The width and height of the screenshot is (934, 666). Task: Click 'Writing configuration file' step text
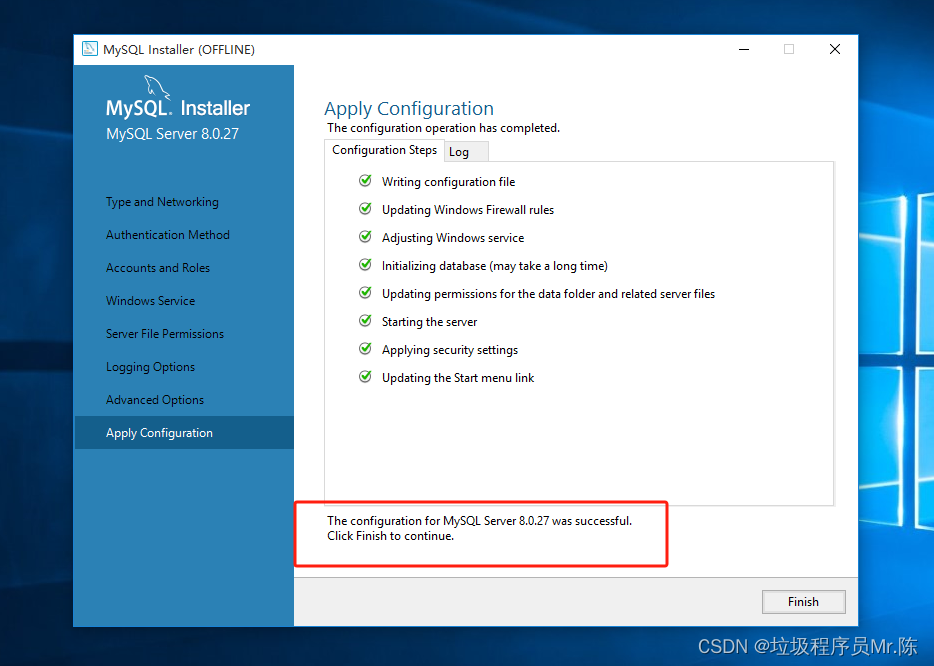point(449,182)
